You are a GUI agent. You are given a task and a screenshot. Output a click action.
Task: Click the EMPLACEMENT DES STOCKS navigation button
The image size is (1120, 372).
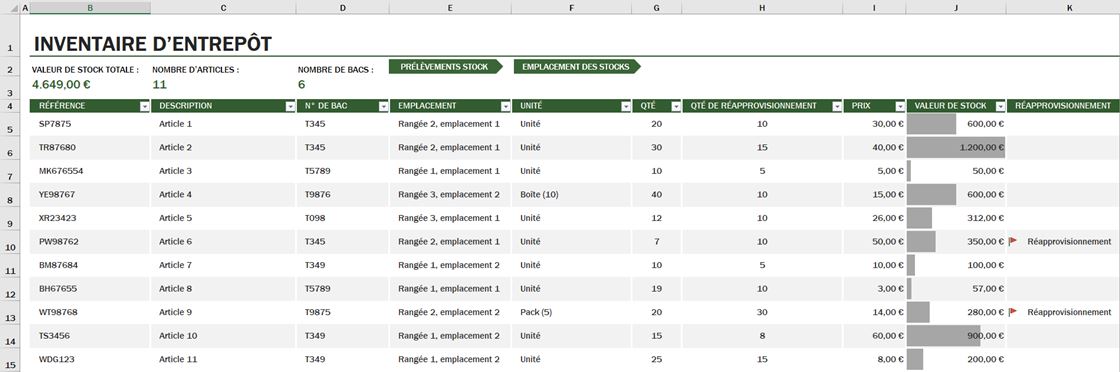click(x=577, y=66)
